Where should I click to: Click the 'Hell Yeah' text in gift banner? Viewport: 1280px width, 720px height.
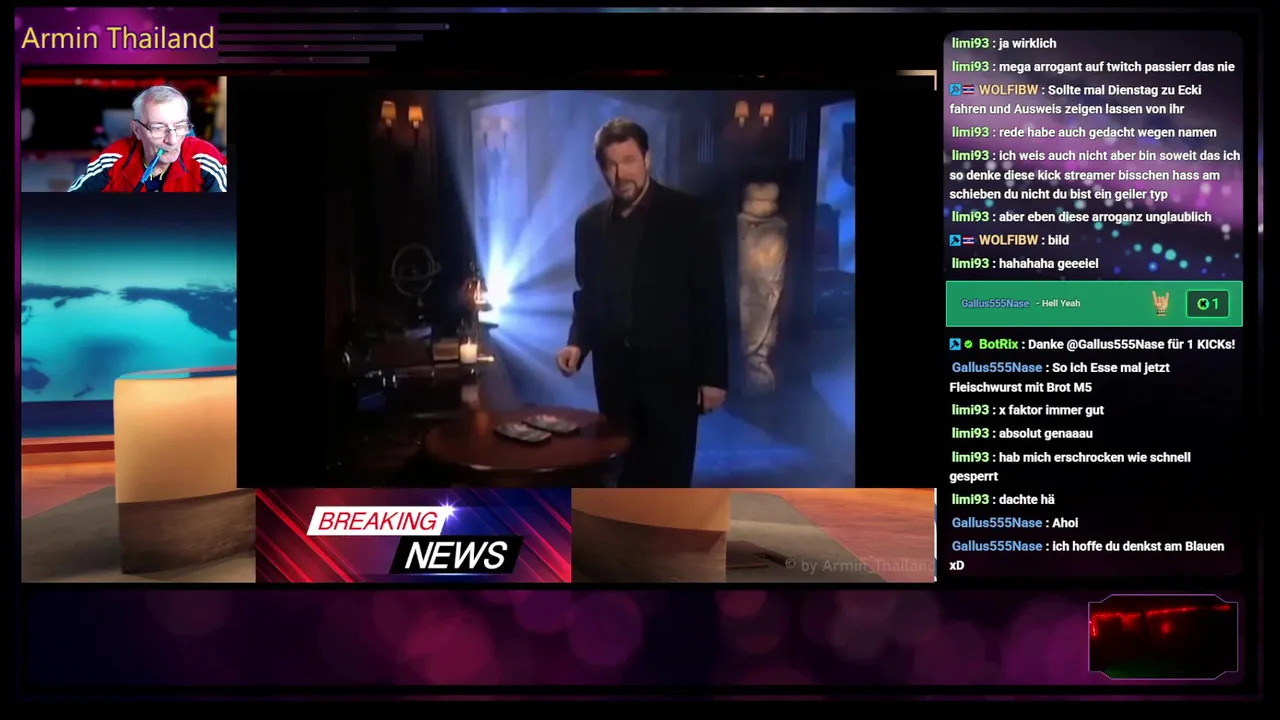click(x=1061, y=303)
